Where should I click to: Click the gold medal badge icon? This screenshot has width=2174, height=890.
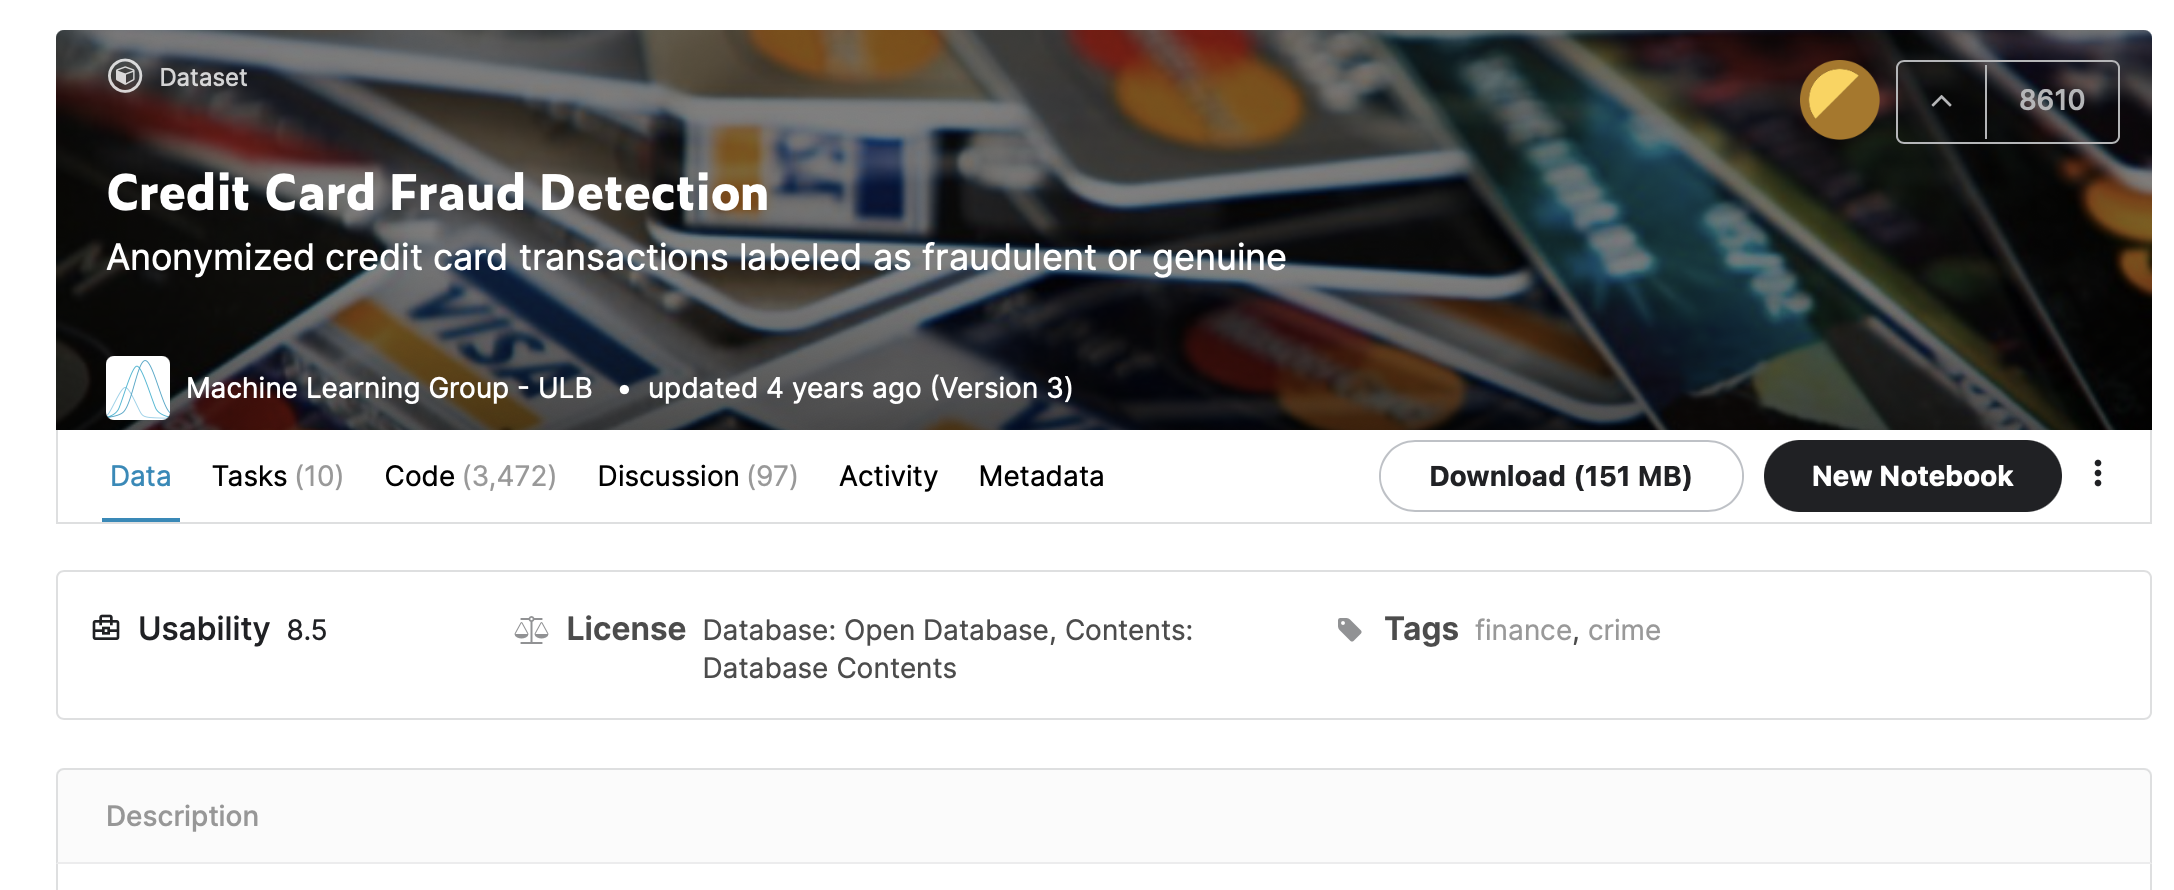tap(1839, 100)
